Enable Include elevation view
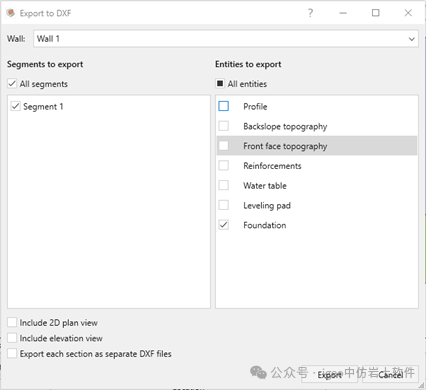Screen dimensions: 429x390 tap(12, 338)
